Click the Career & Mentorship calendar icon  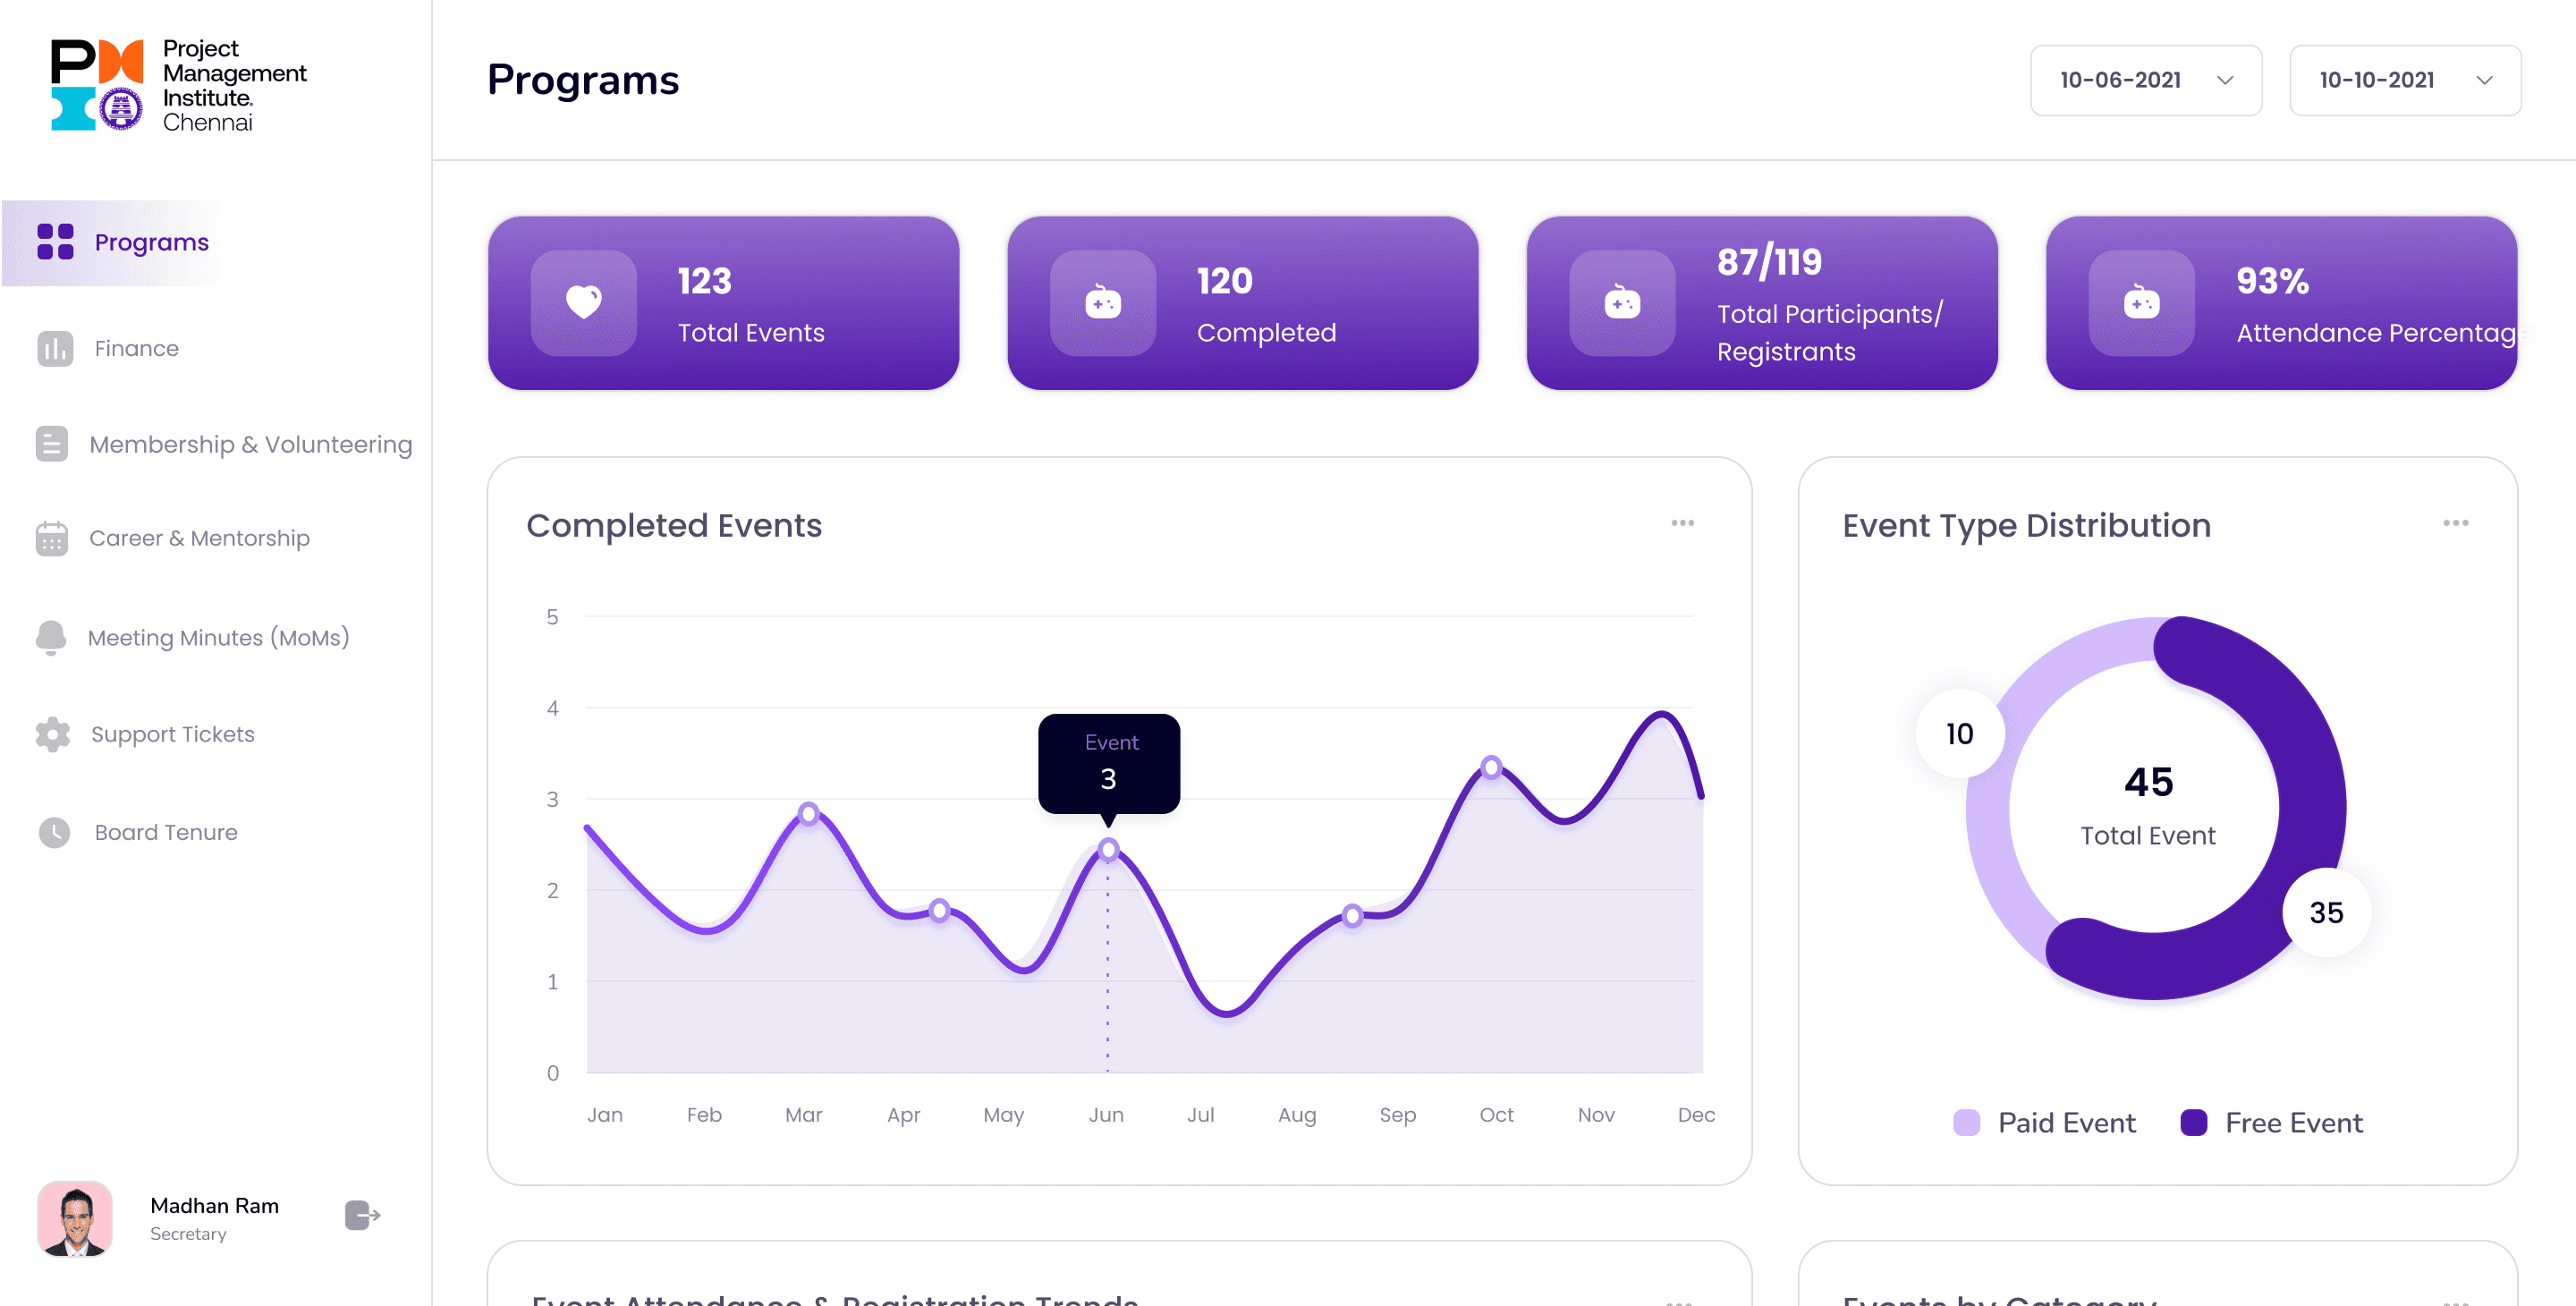point(52,538)
